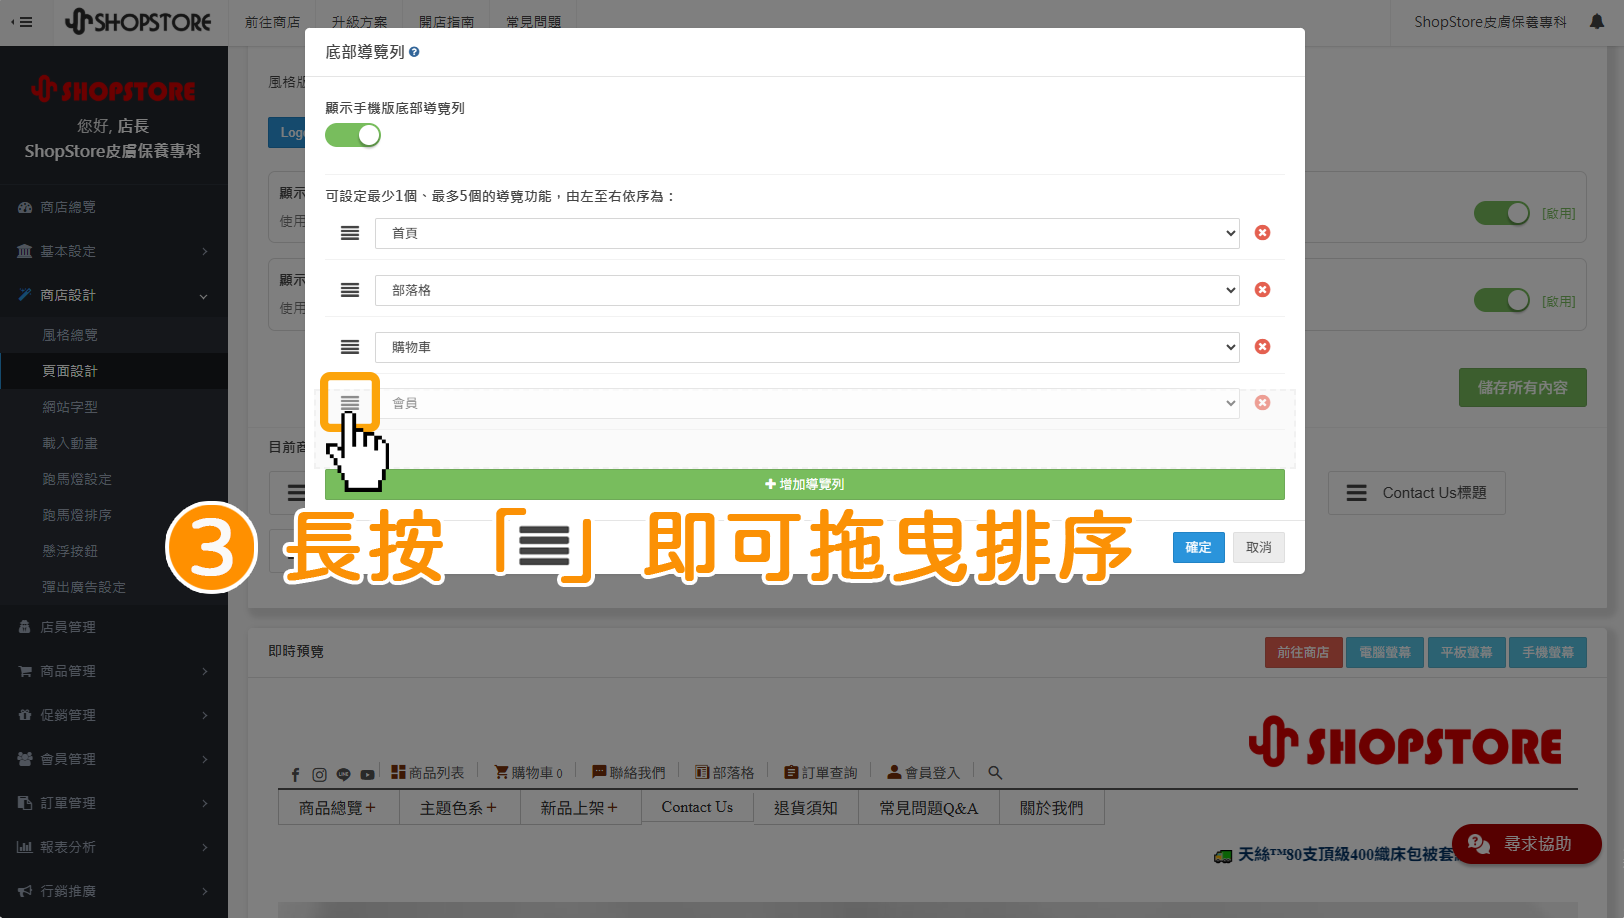1624x918 pixels.
Task: Select 跑馬燈設定 submenu item
Action: (114, 479)
